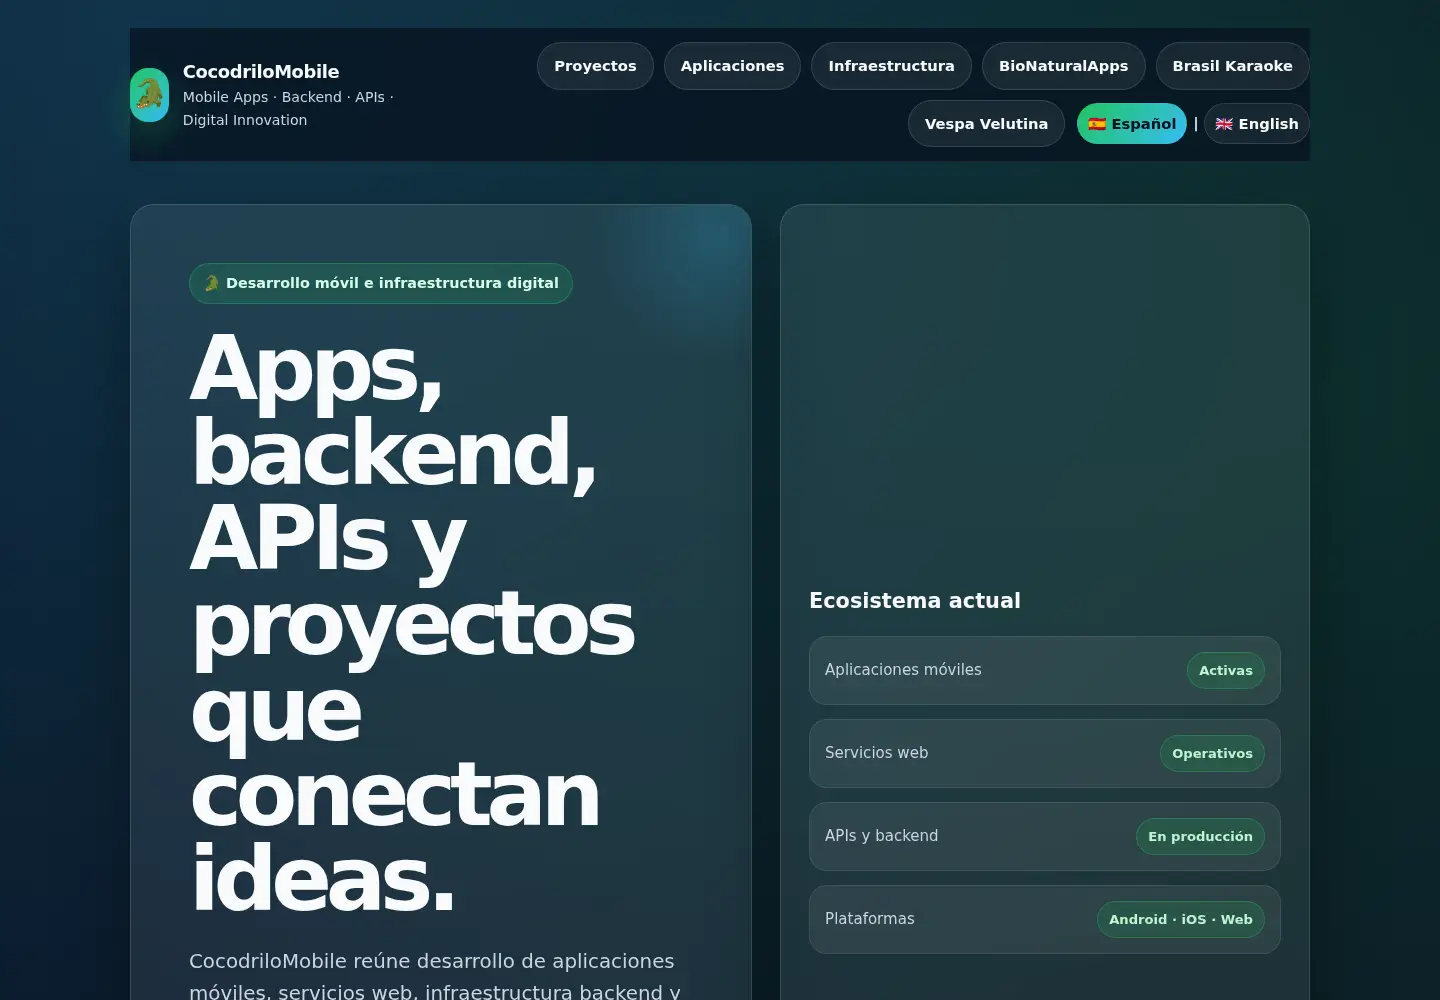
Task: Select the Plataformas row
Action: point(1045,919)
